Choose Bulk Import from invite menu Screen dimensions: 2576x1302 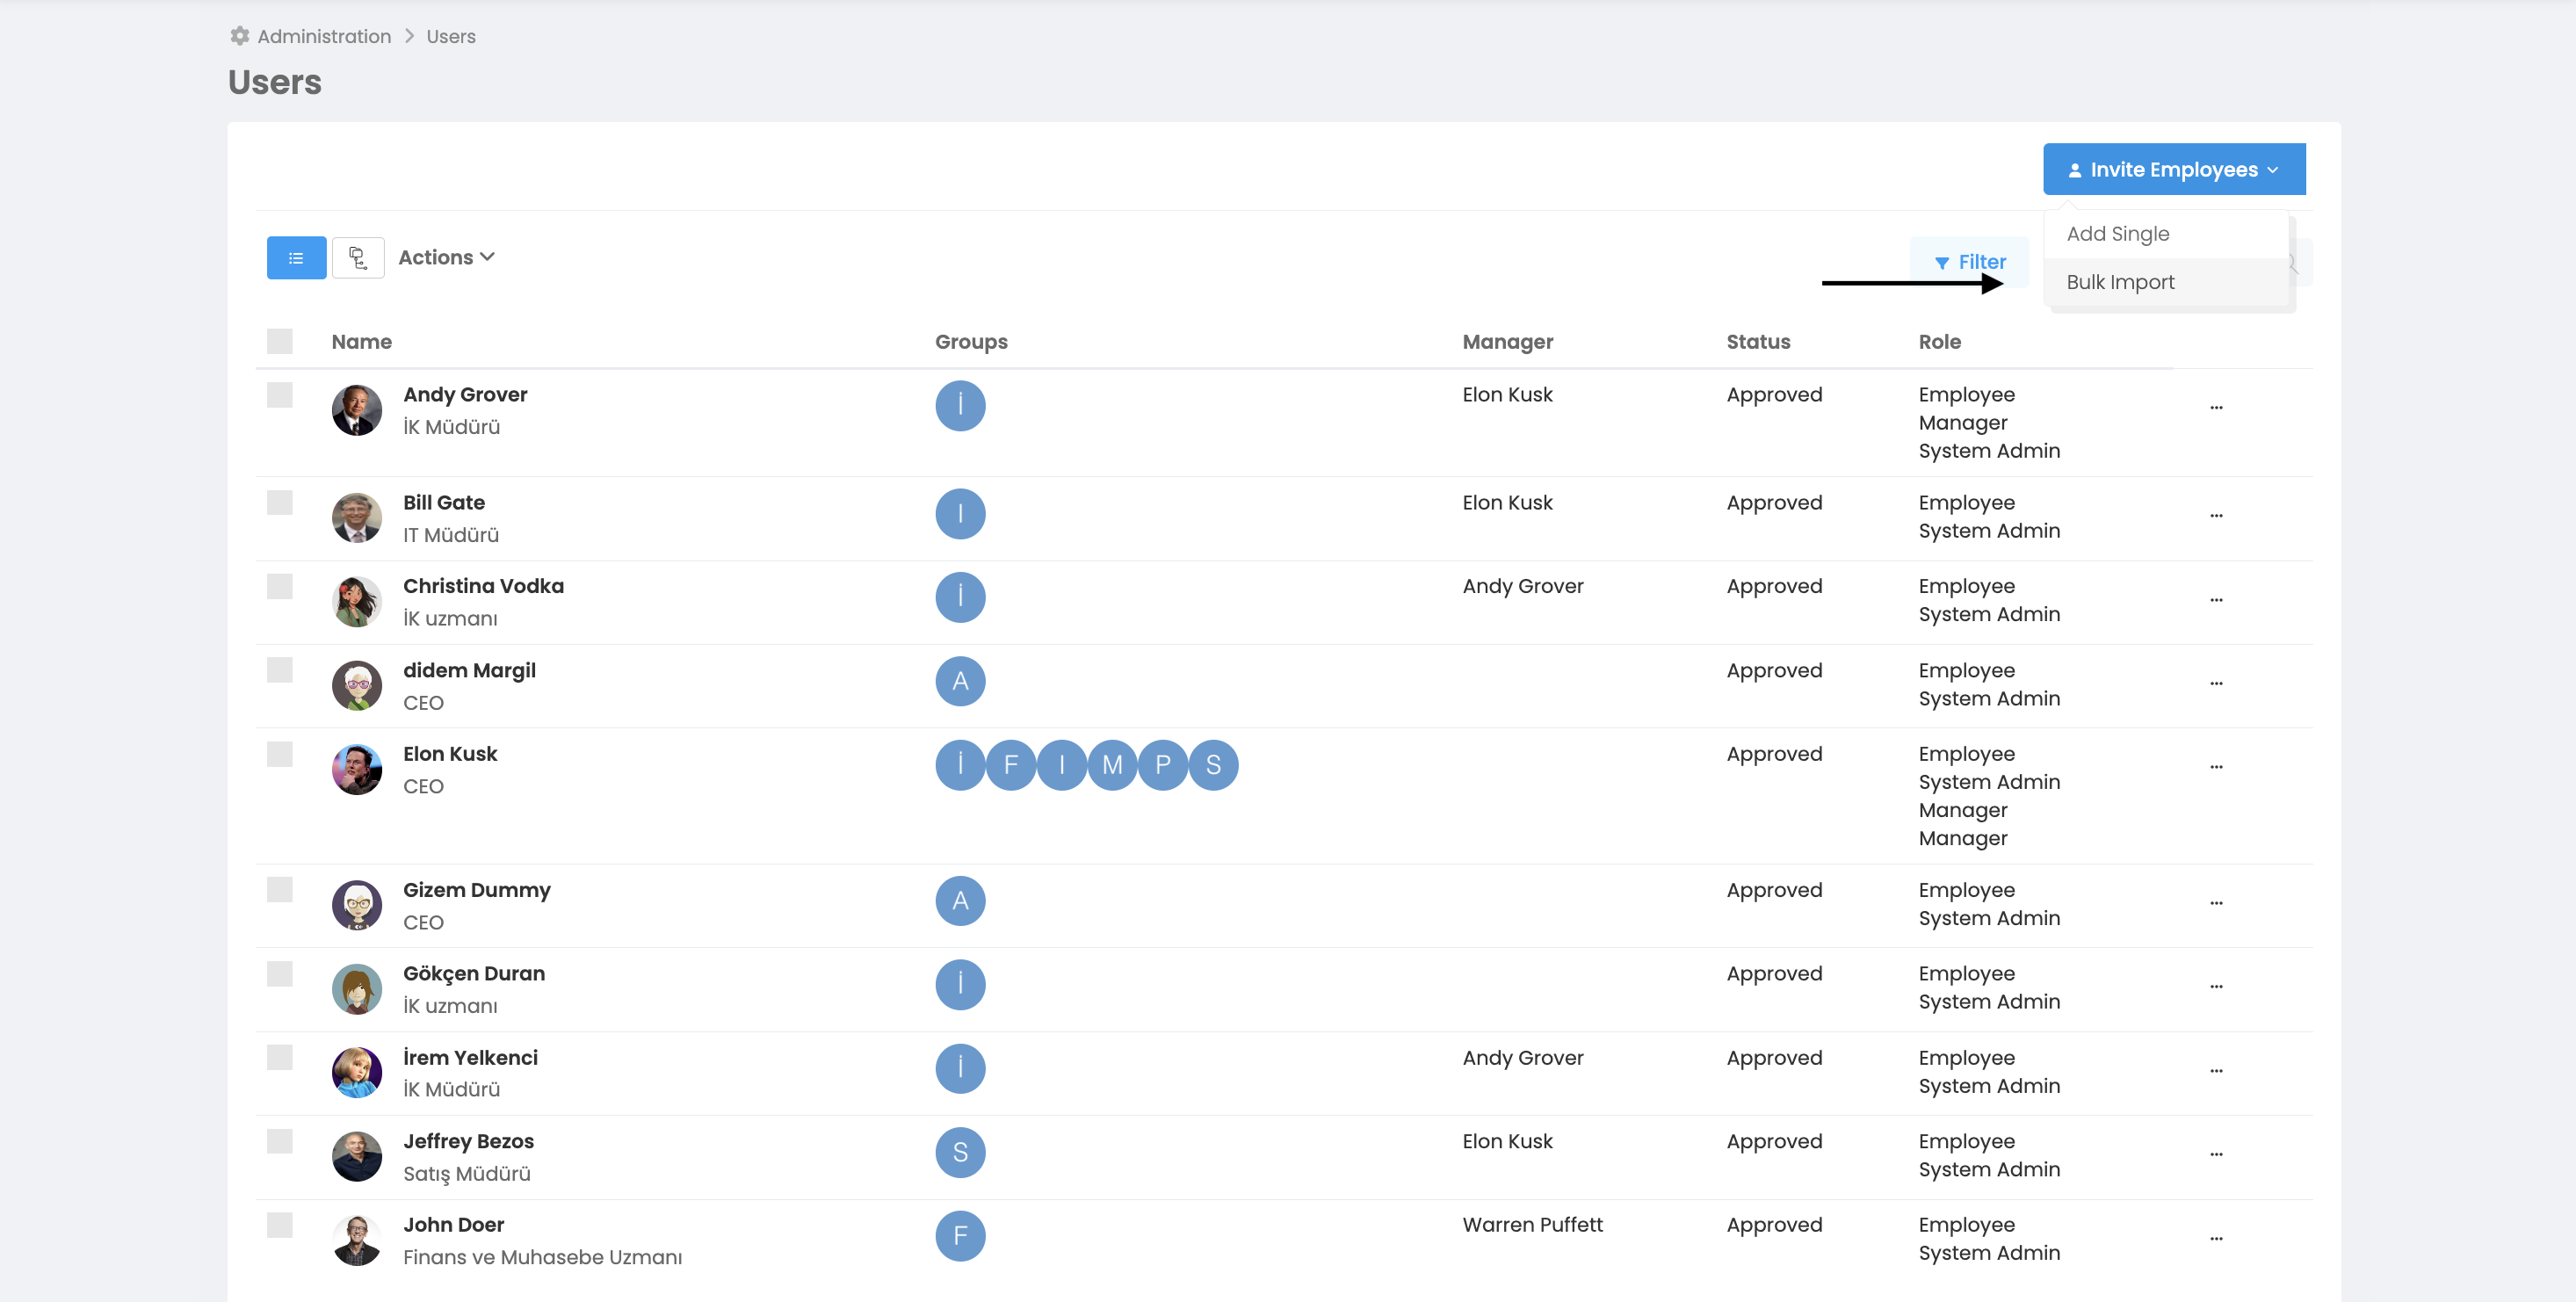pos(2120,282)
